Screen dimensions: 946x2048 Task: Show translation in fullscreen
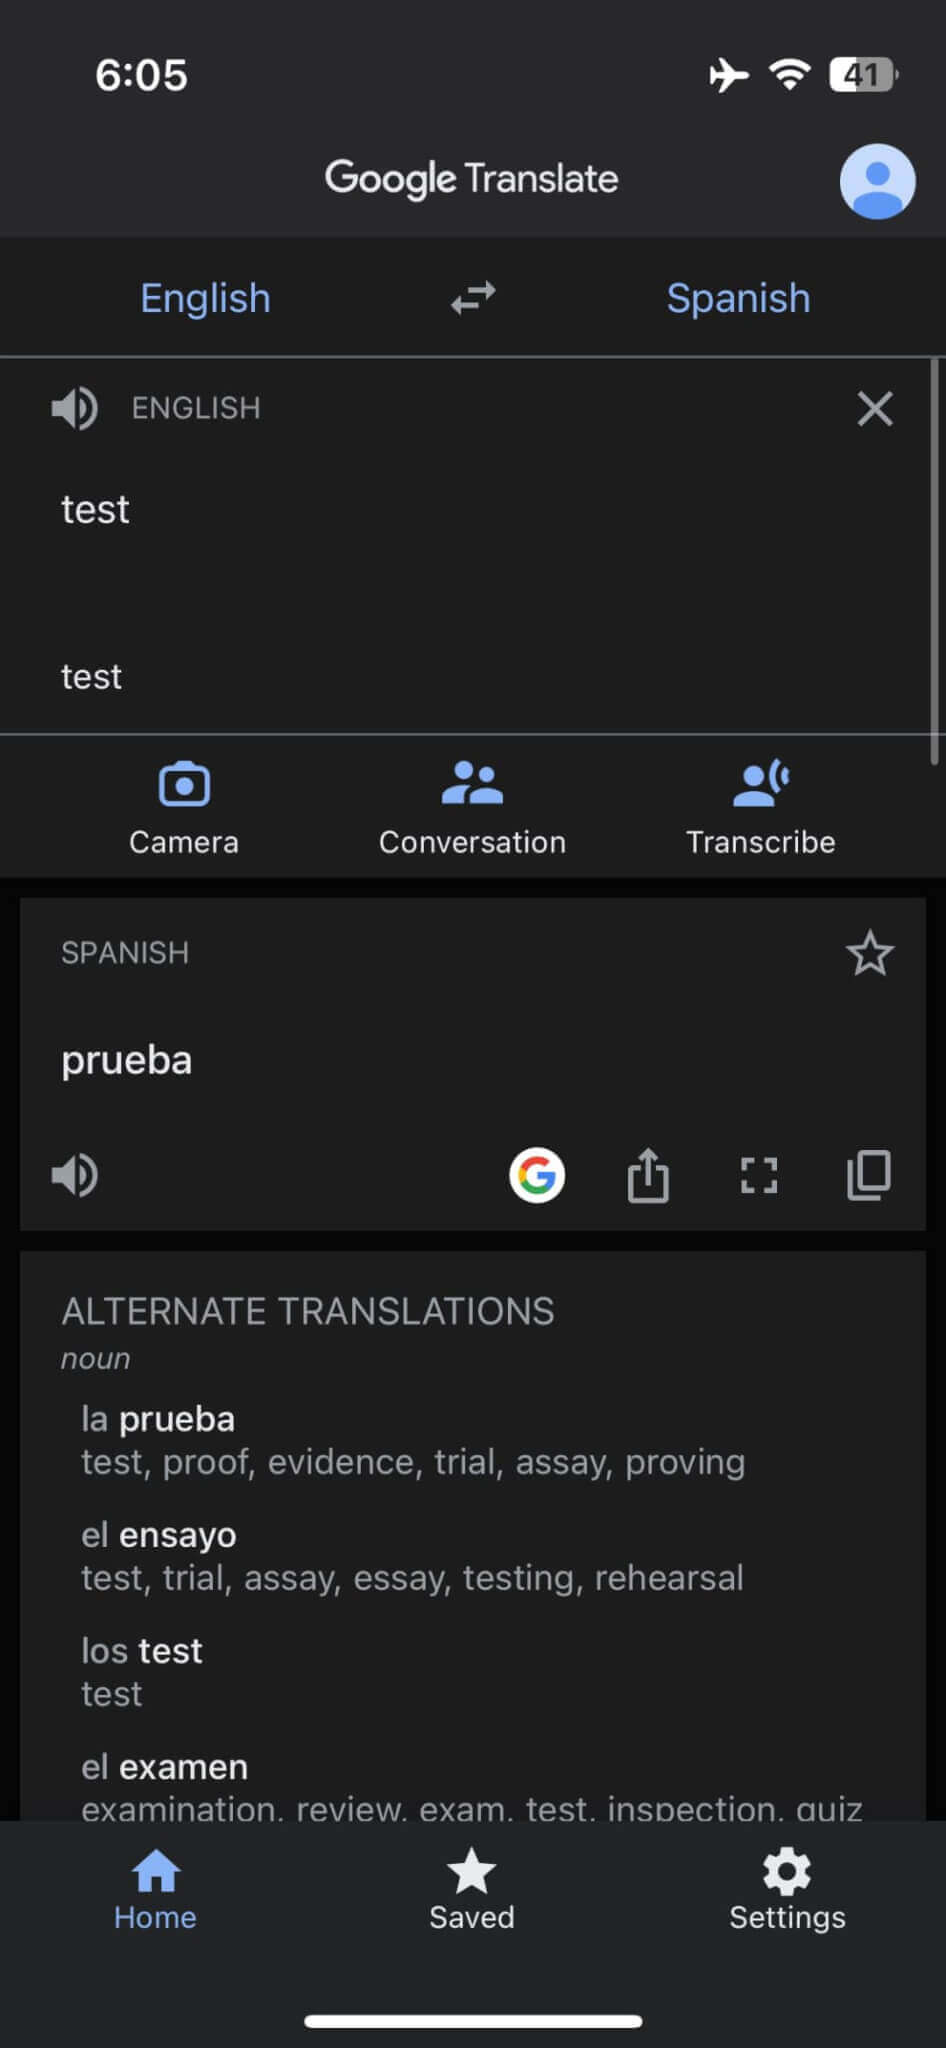click(x=759, y=1175)
